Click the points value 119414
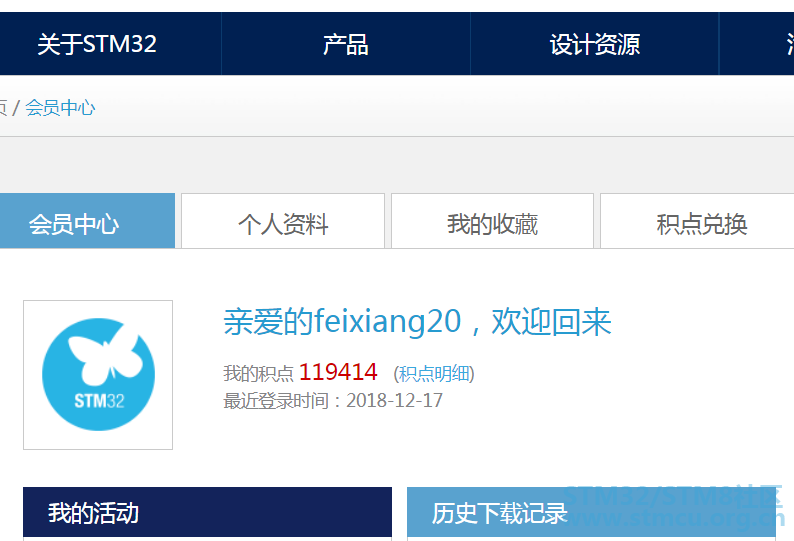The height and width of the screenshot is (541, 794). pos(338,372)
